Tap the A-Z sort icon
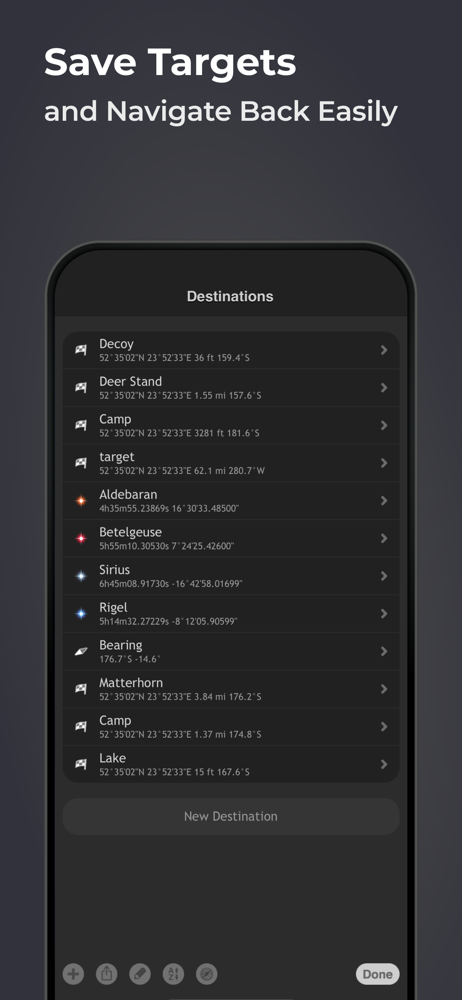462x1000 pixels. tap(173, 974)
